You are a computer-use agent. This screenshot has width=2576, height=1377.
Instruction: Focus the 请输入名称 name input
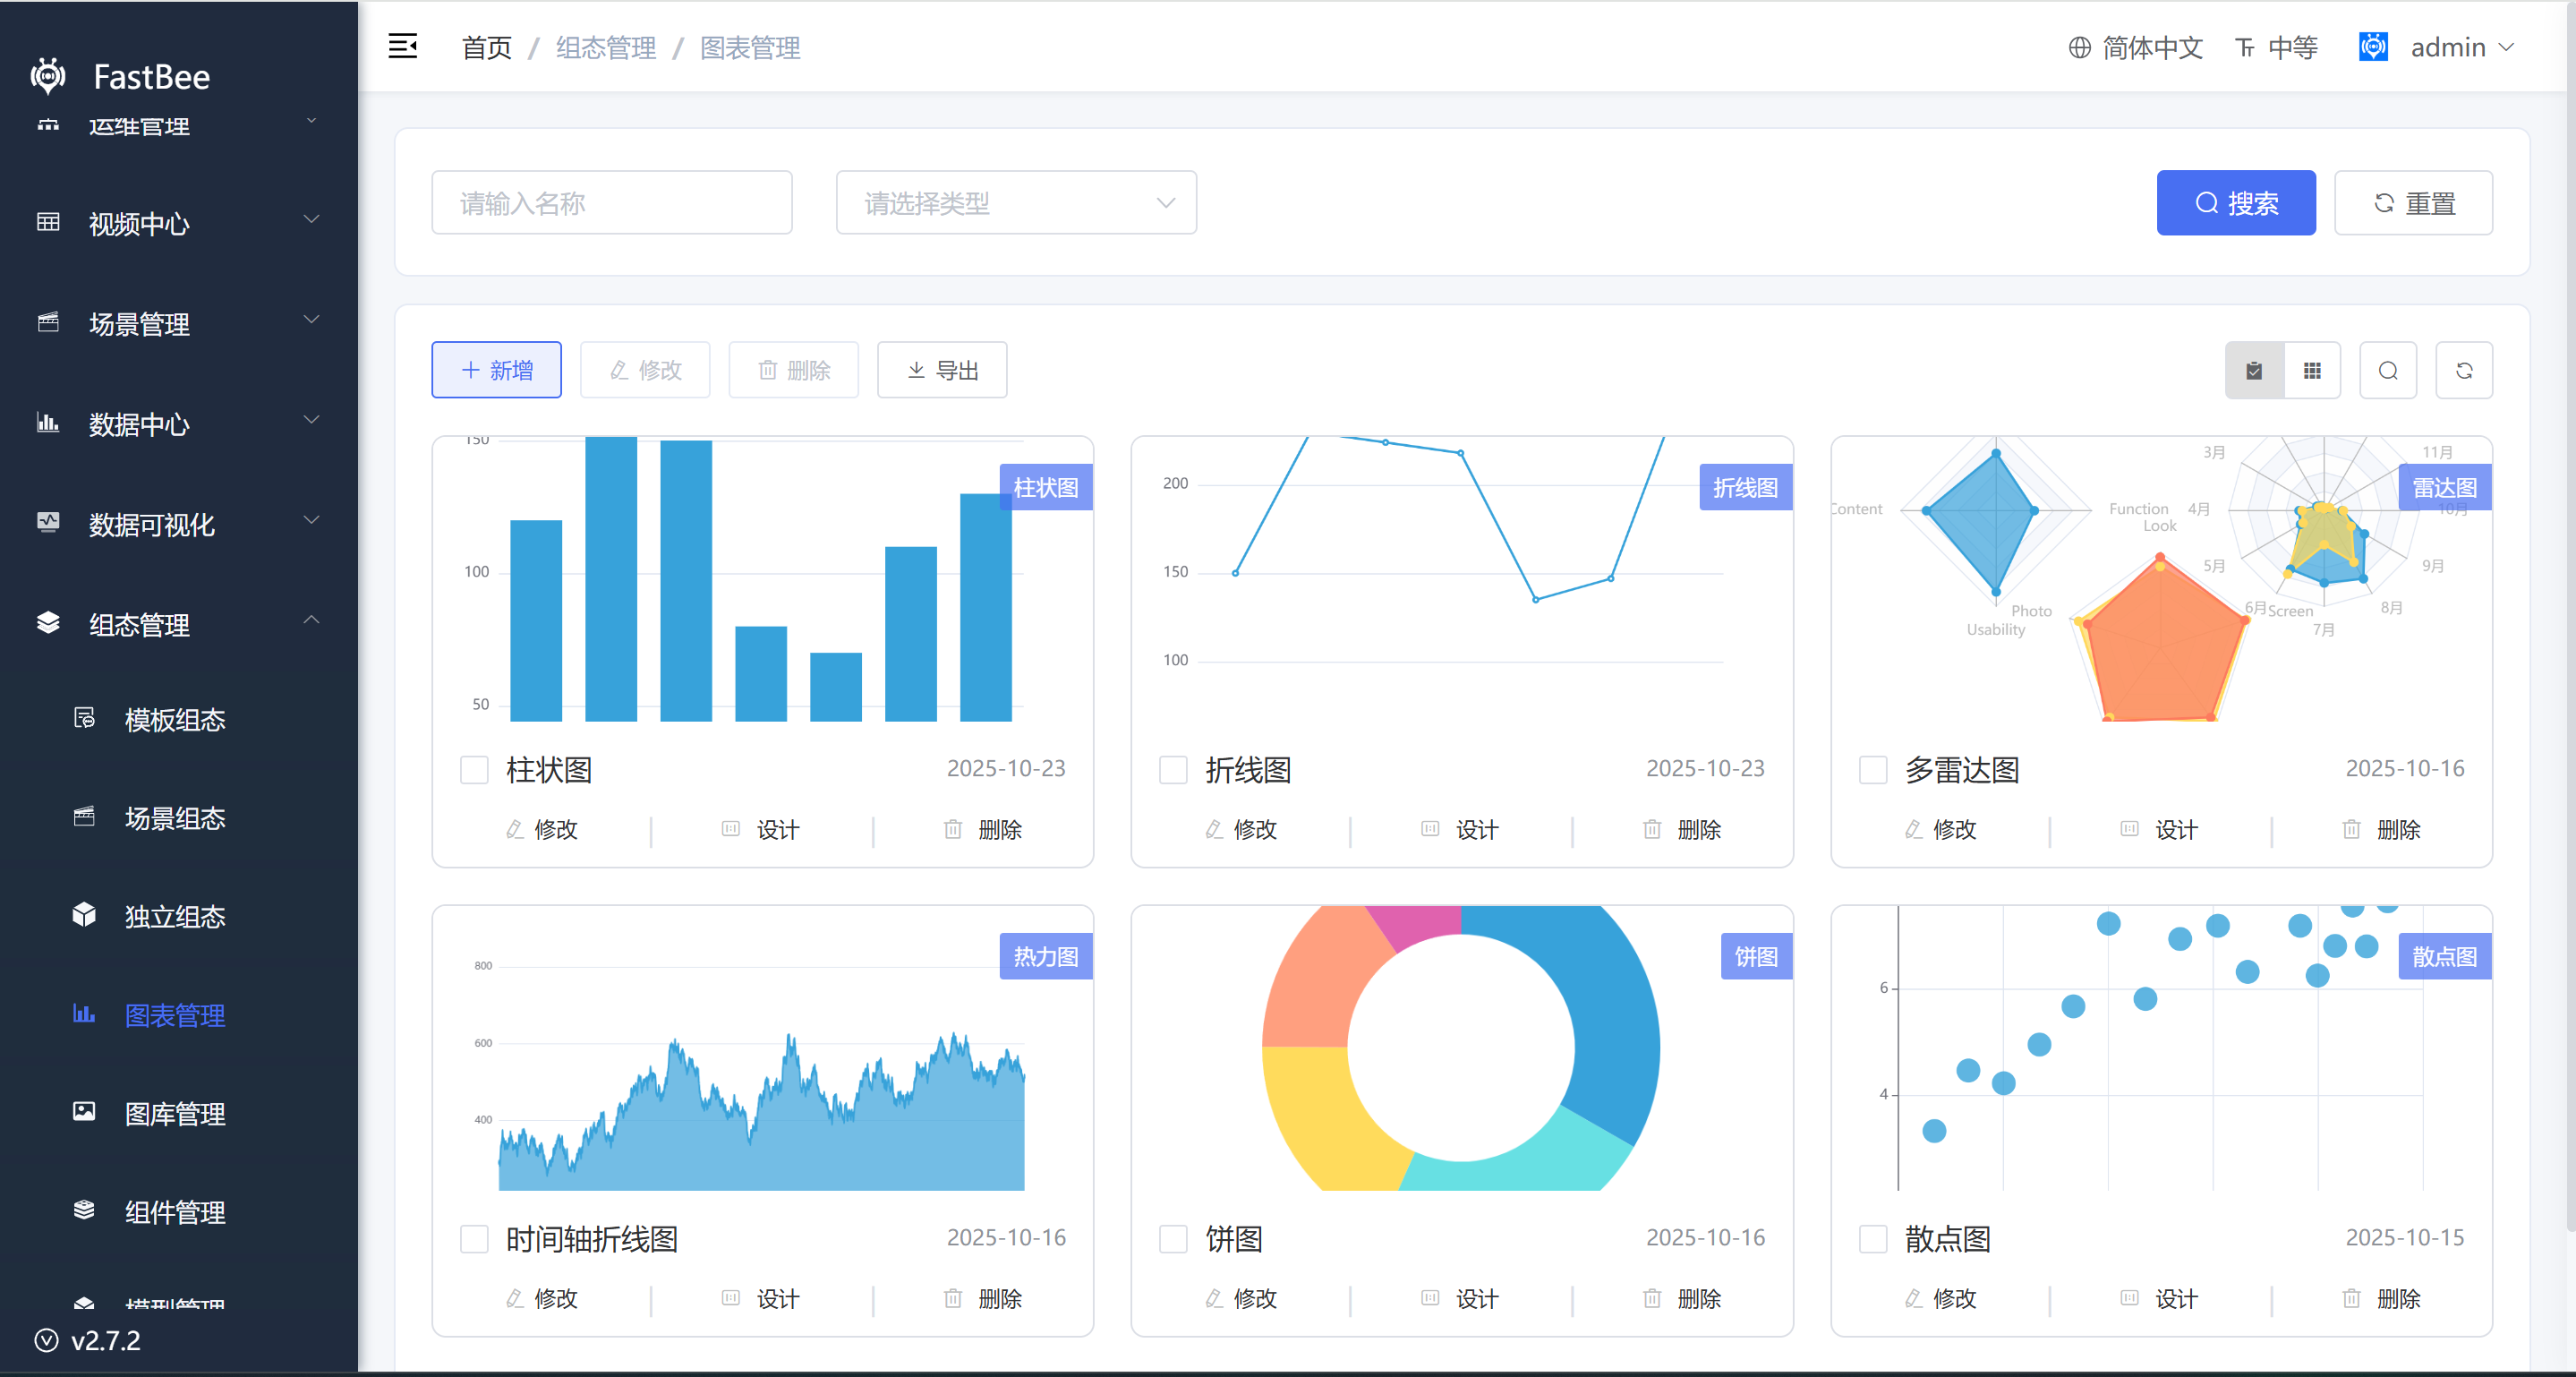click(x=611, y=203)
